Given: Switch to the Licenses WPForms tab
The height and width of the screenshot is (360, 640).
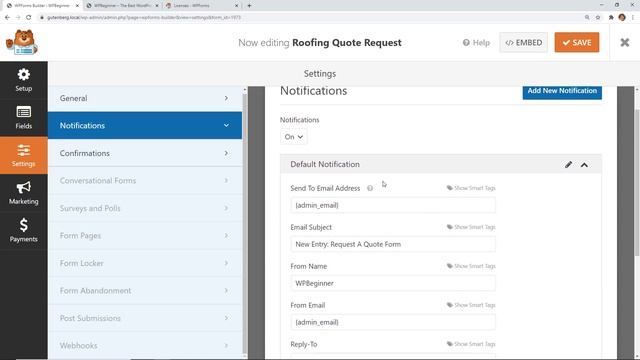Looking at the screenshot, I should click(202, 6).
